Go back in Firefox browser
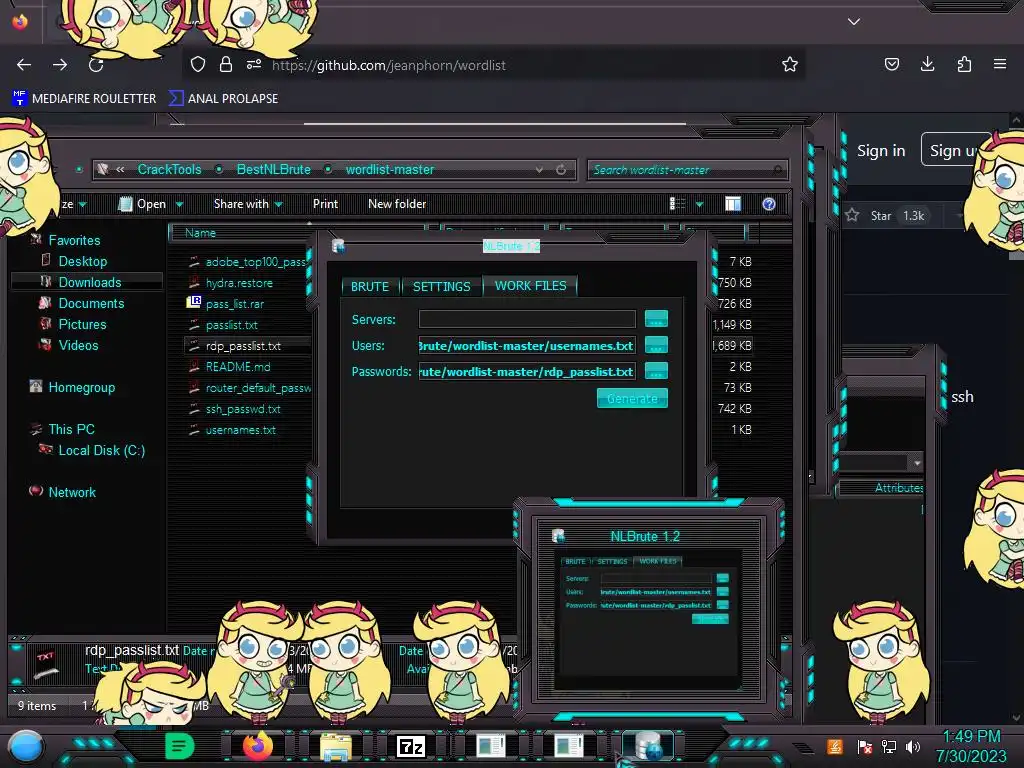The height and width of the screenshot is (768, 1024). (24, 65)
